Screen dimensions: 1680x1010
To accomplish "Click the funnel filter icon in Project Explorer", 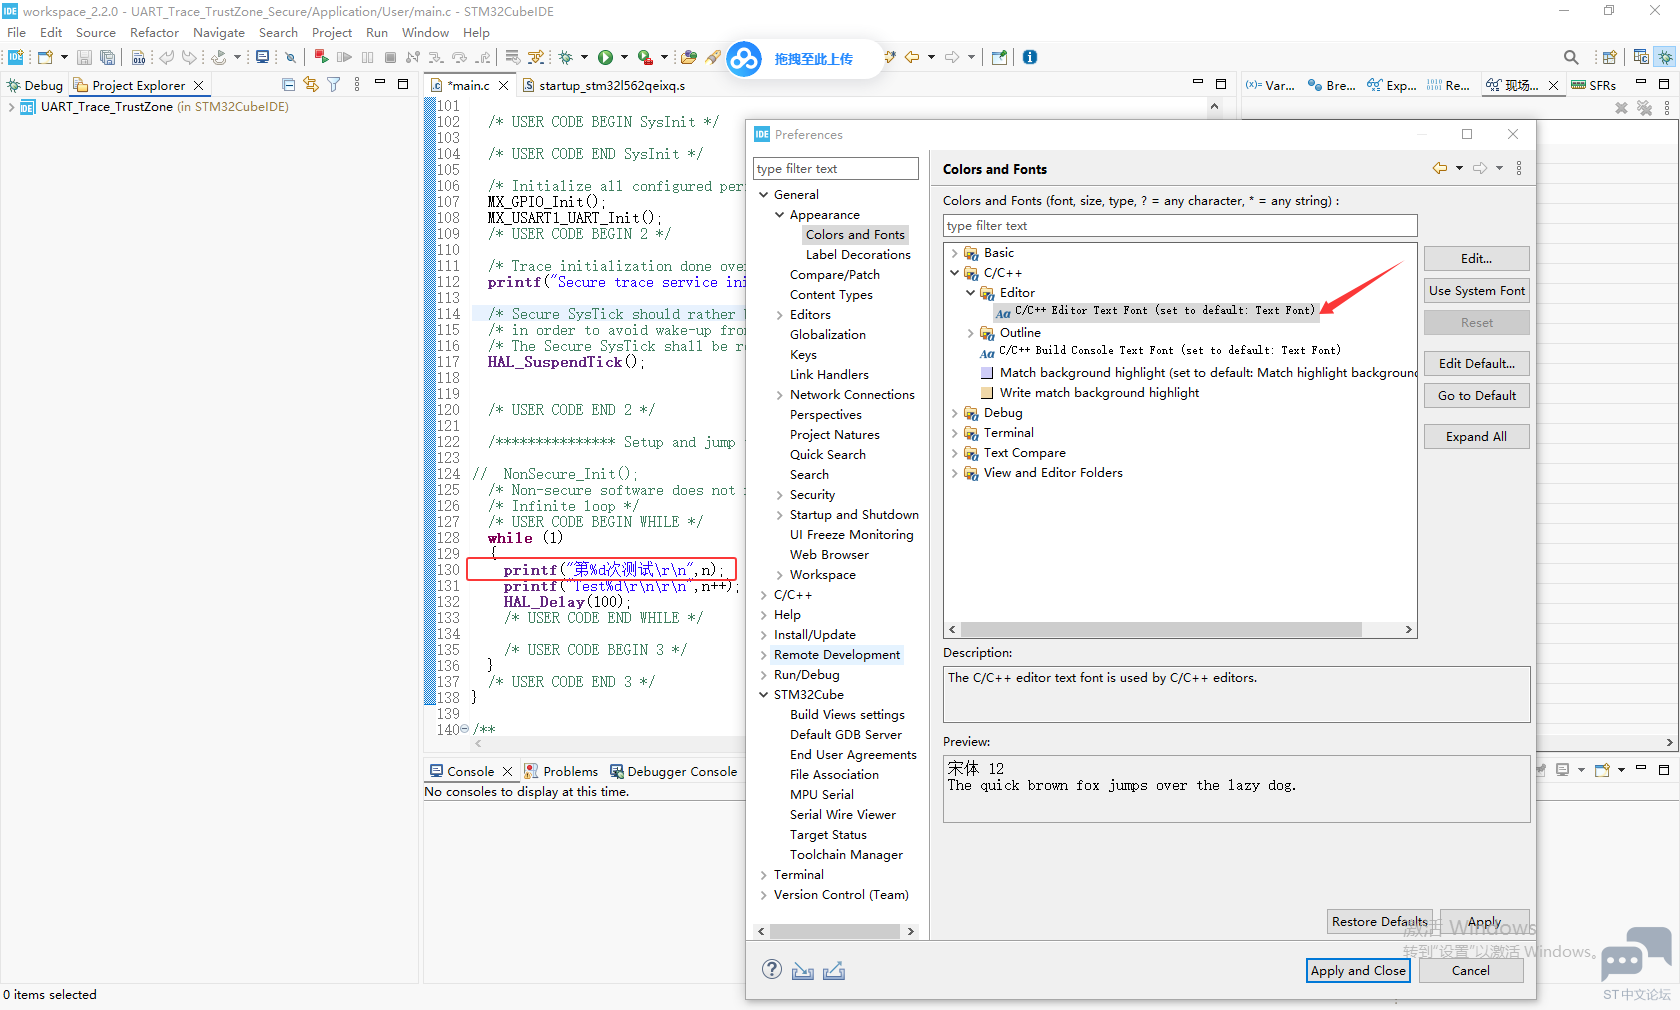I will click(334, 85).
